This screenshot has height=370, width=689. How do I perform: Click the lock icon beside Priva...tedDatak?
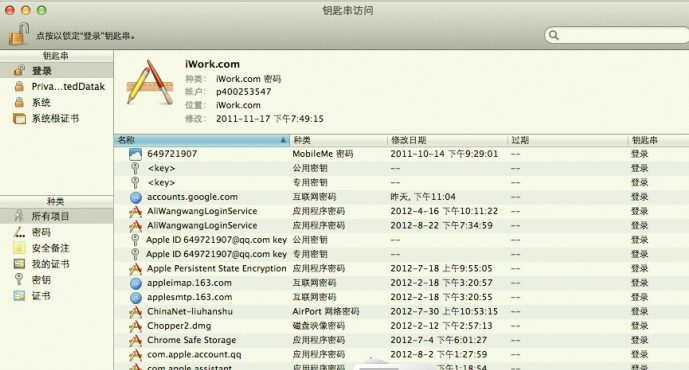click(19, 87)
